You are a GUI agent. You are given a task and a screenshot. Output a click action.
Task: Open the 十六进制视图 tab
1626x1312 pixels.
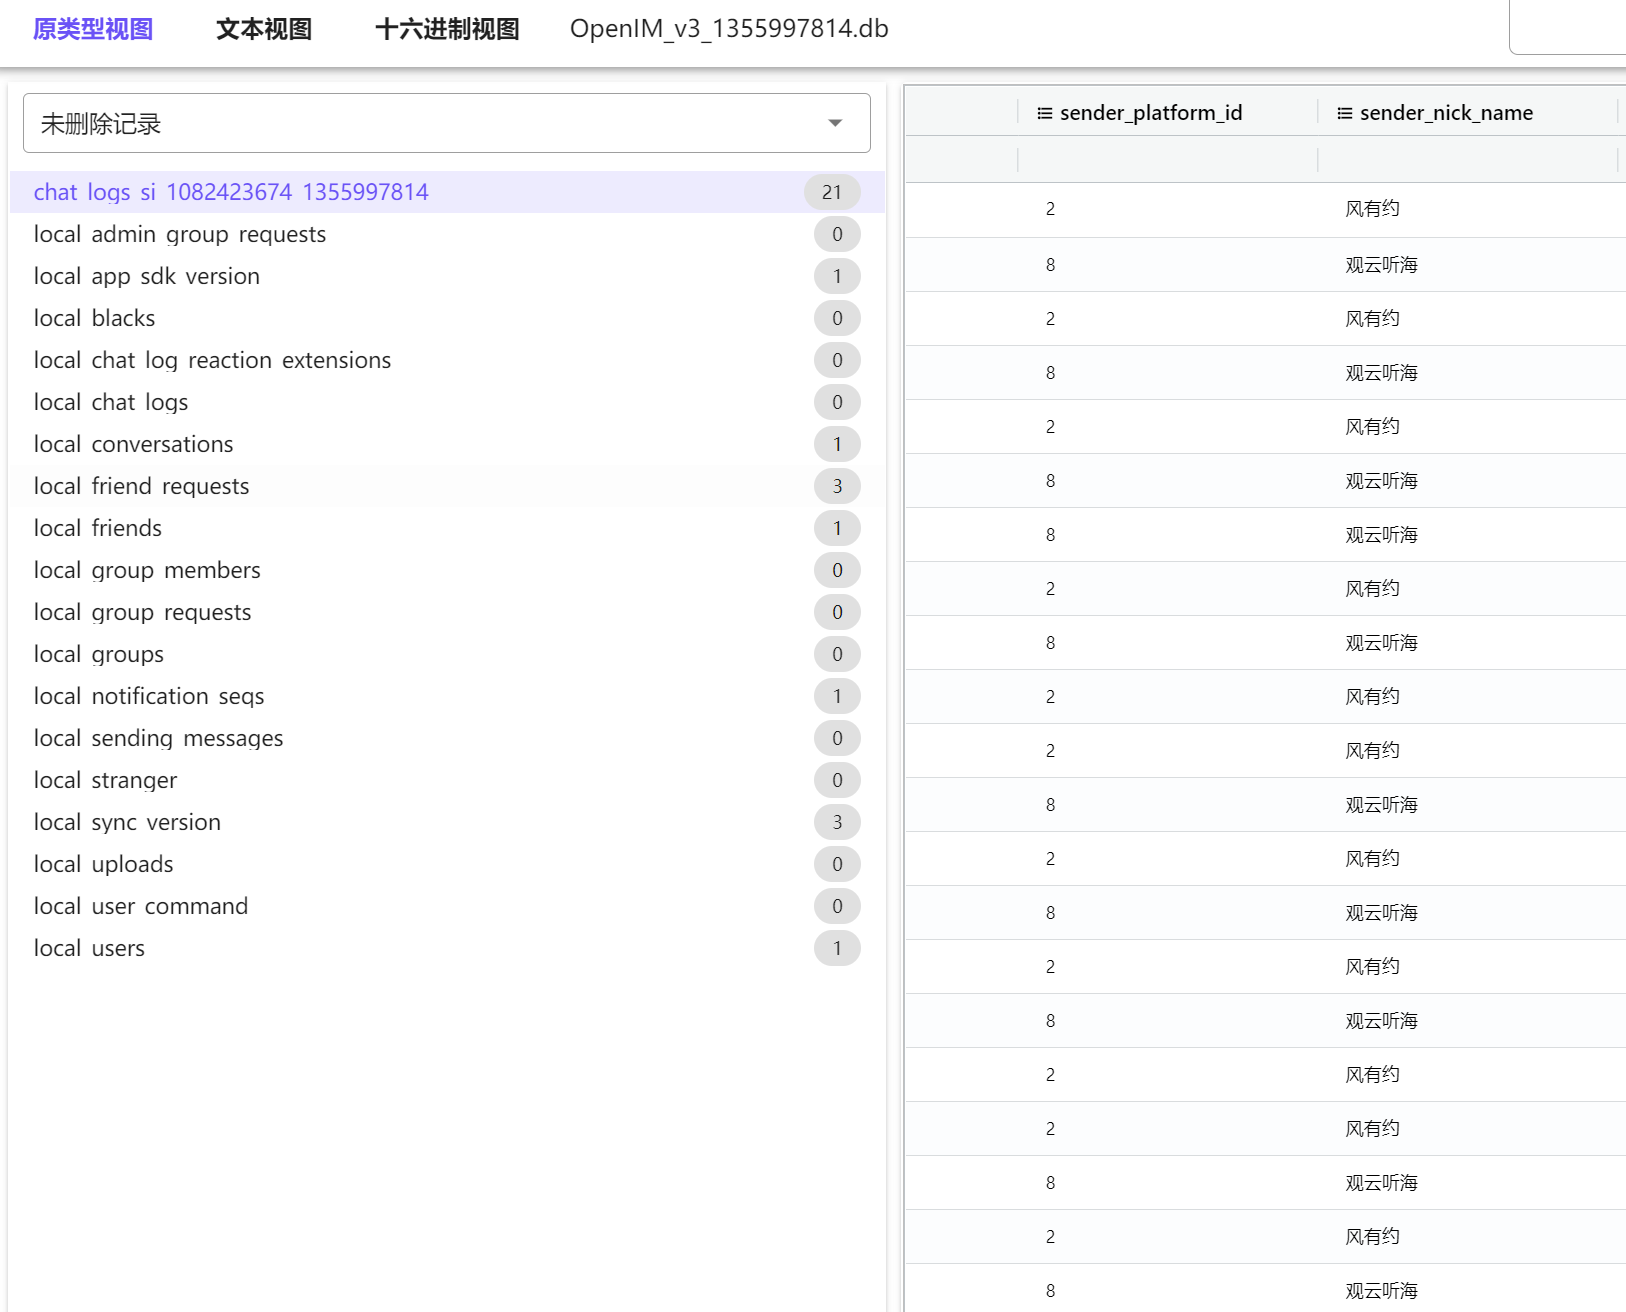[x=447, y=29]
